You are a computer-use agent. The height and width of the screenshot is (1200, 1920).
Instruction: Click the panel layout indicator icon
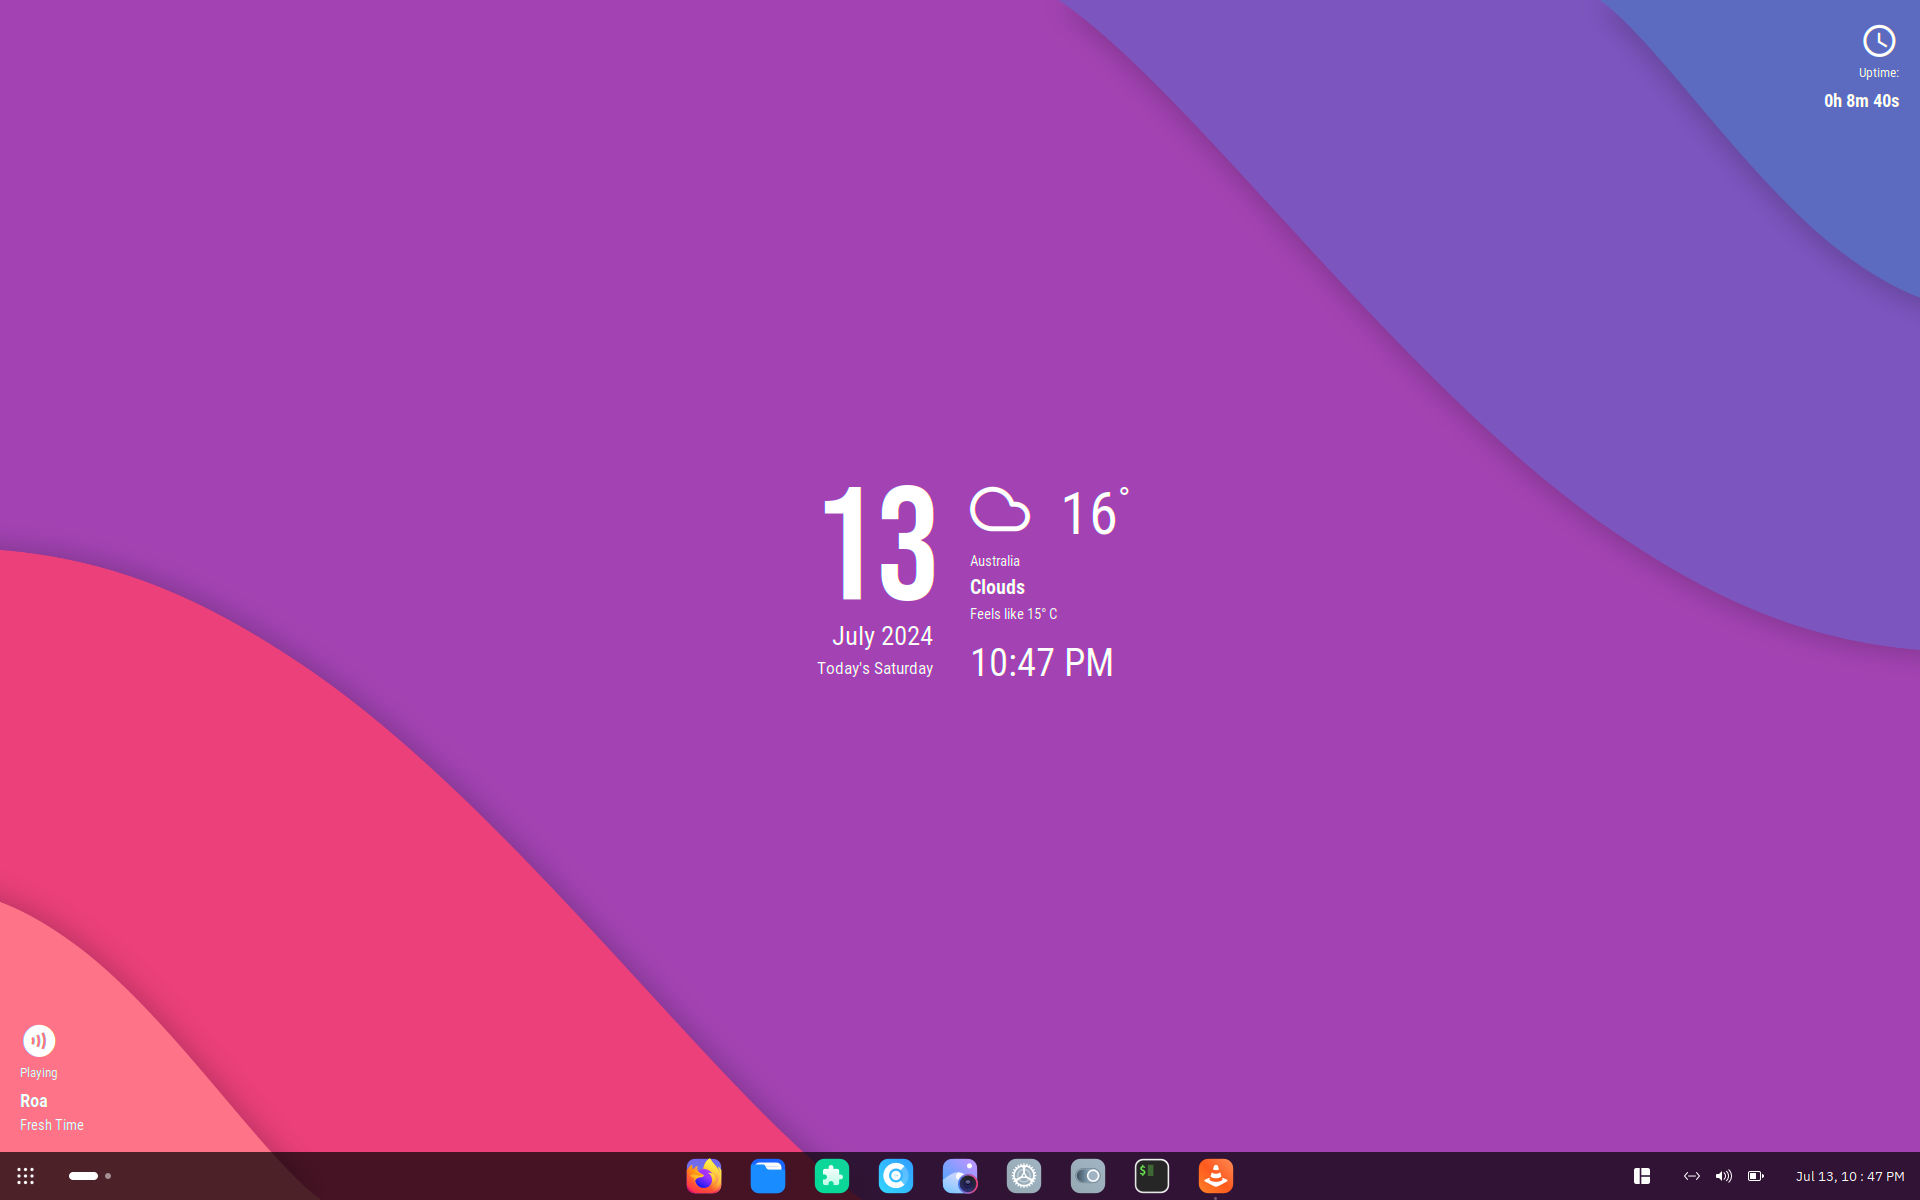(x=1642, y=1176)
